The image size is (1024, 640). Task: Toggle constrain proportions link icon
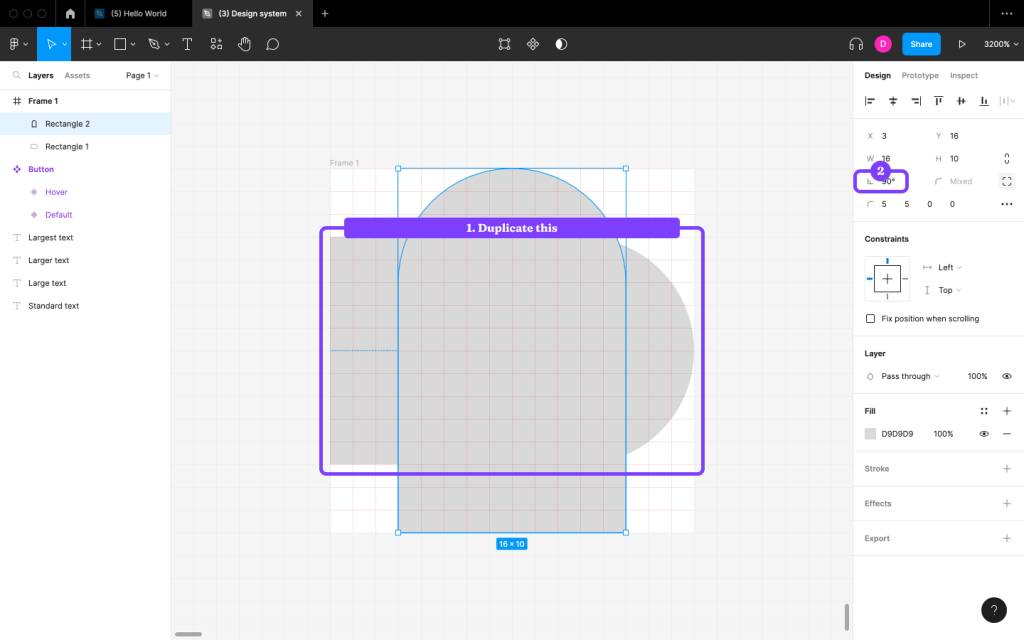tap(1007, 158)
